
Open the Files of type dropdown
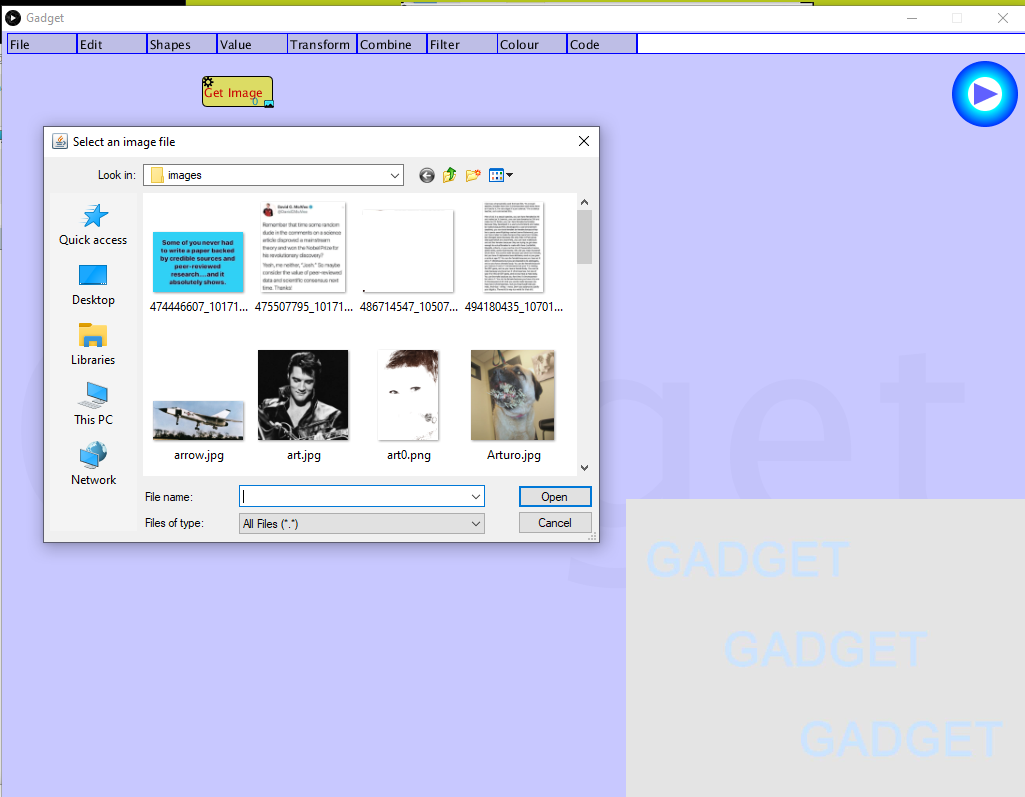475,523
